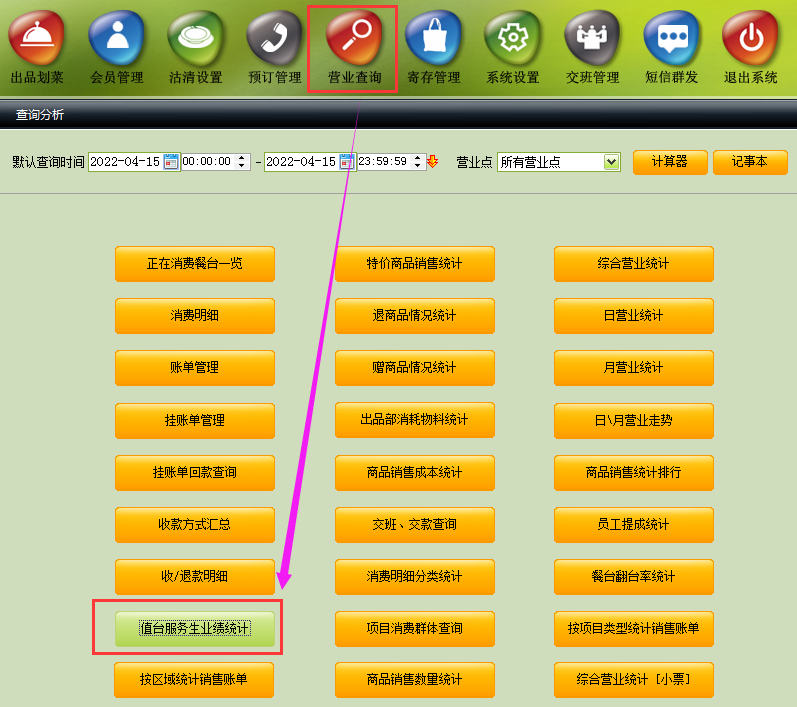This screenshot has height=707, width=797.
Task: Open 商品销售统计排行
Action: [x=634, y=473]
